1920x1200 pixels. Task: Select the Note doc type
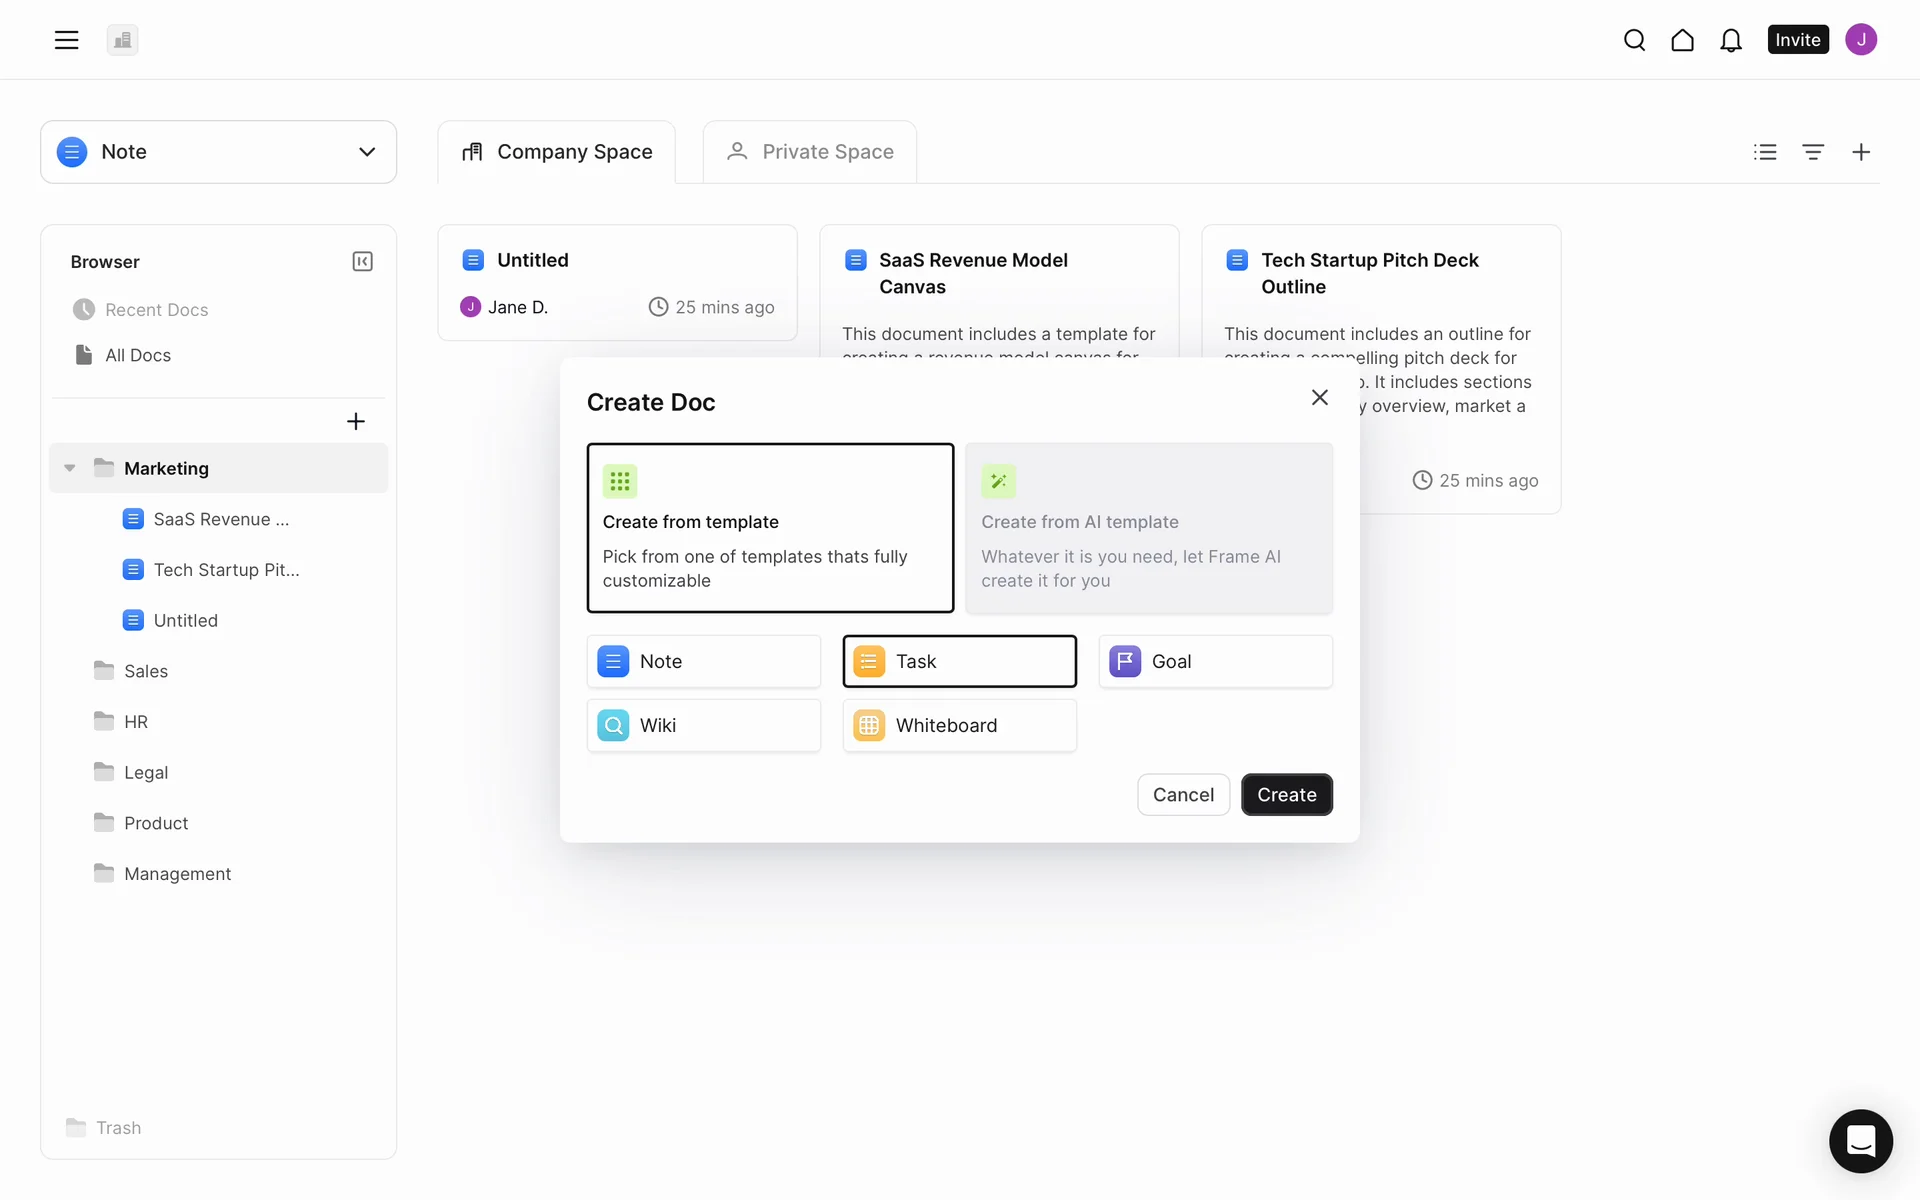(x=704, y=662)
